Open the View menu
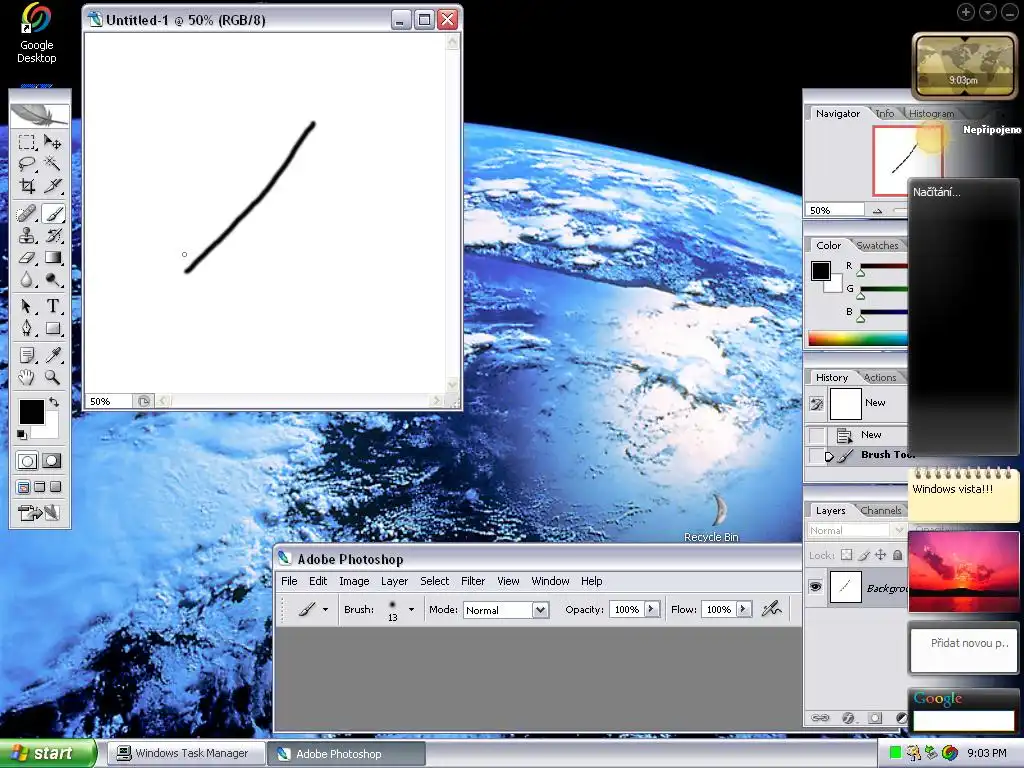 coord(508,581)
